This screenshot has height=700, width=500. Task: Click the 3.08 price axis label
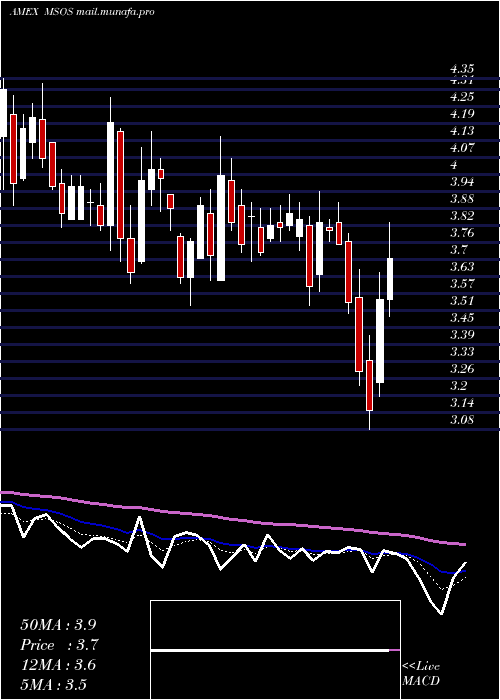pyautogui.click(x=462, y=420)
